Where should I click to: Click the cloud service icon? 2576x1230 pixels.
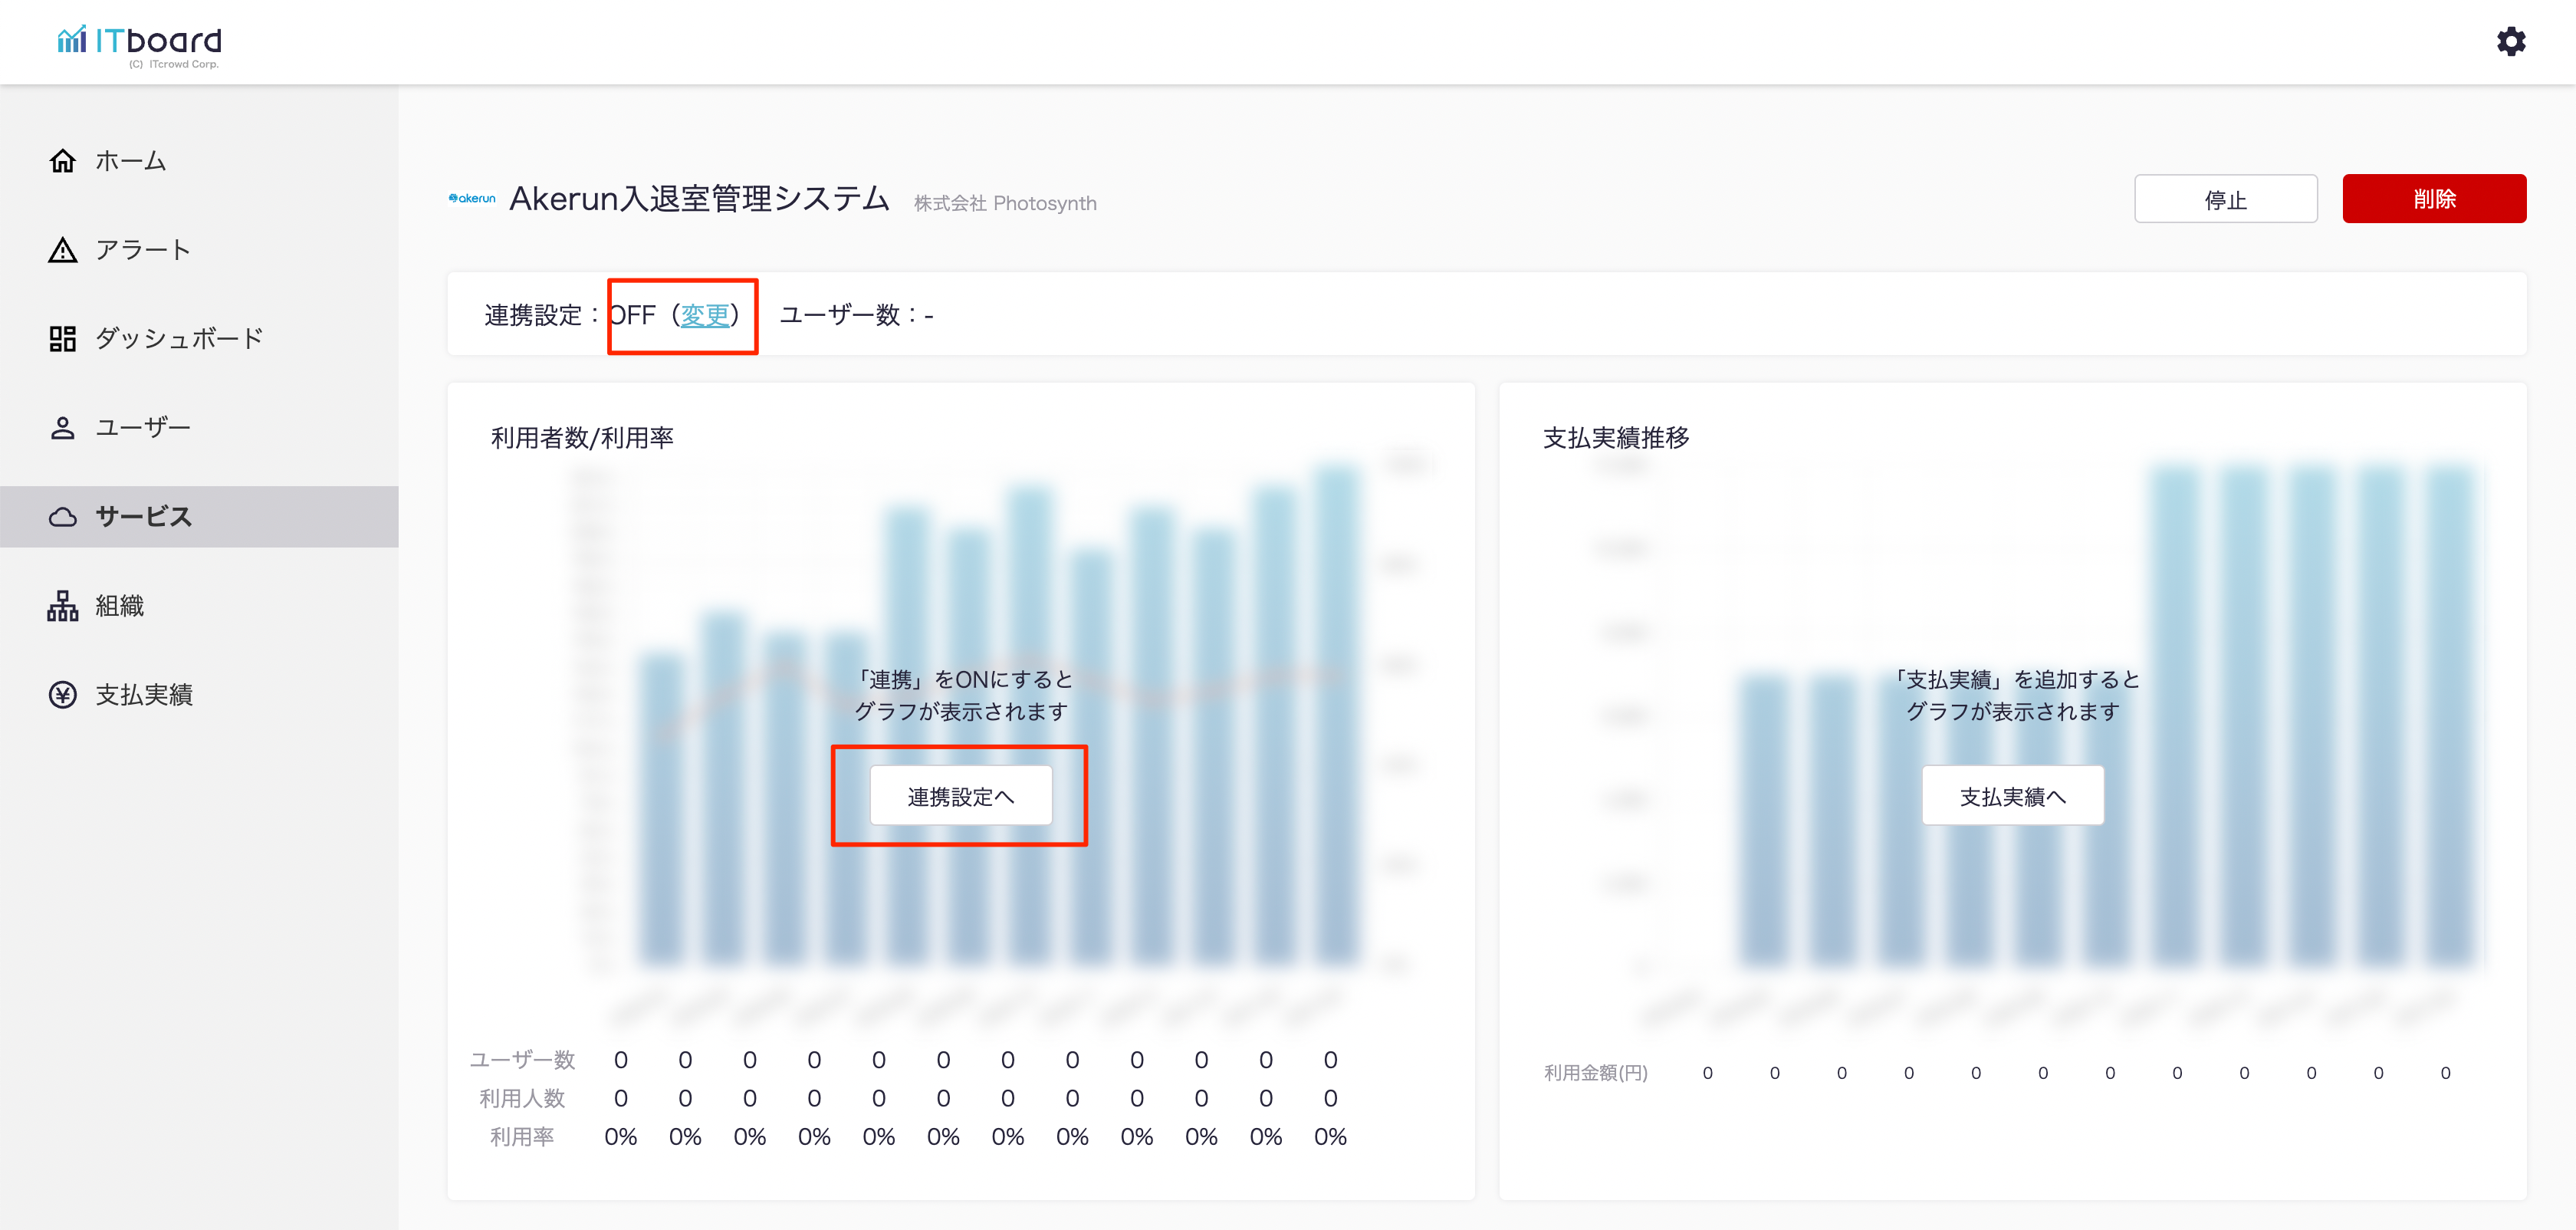click(63, 517)
